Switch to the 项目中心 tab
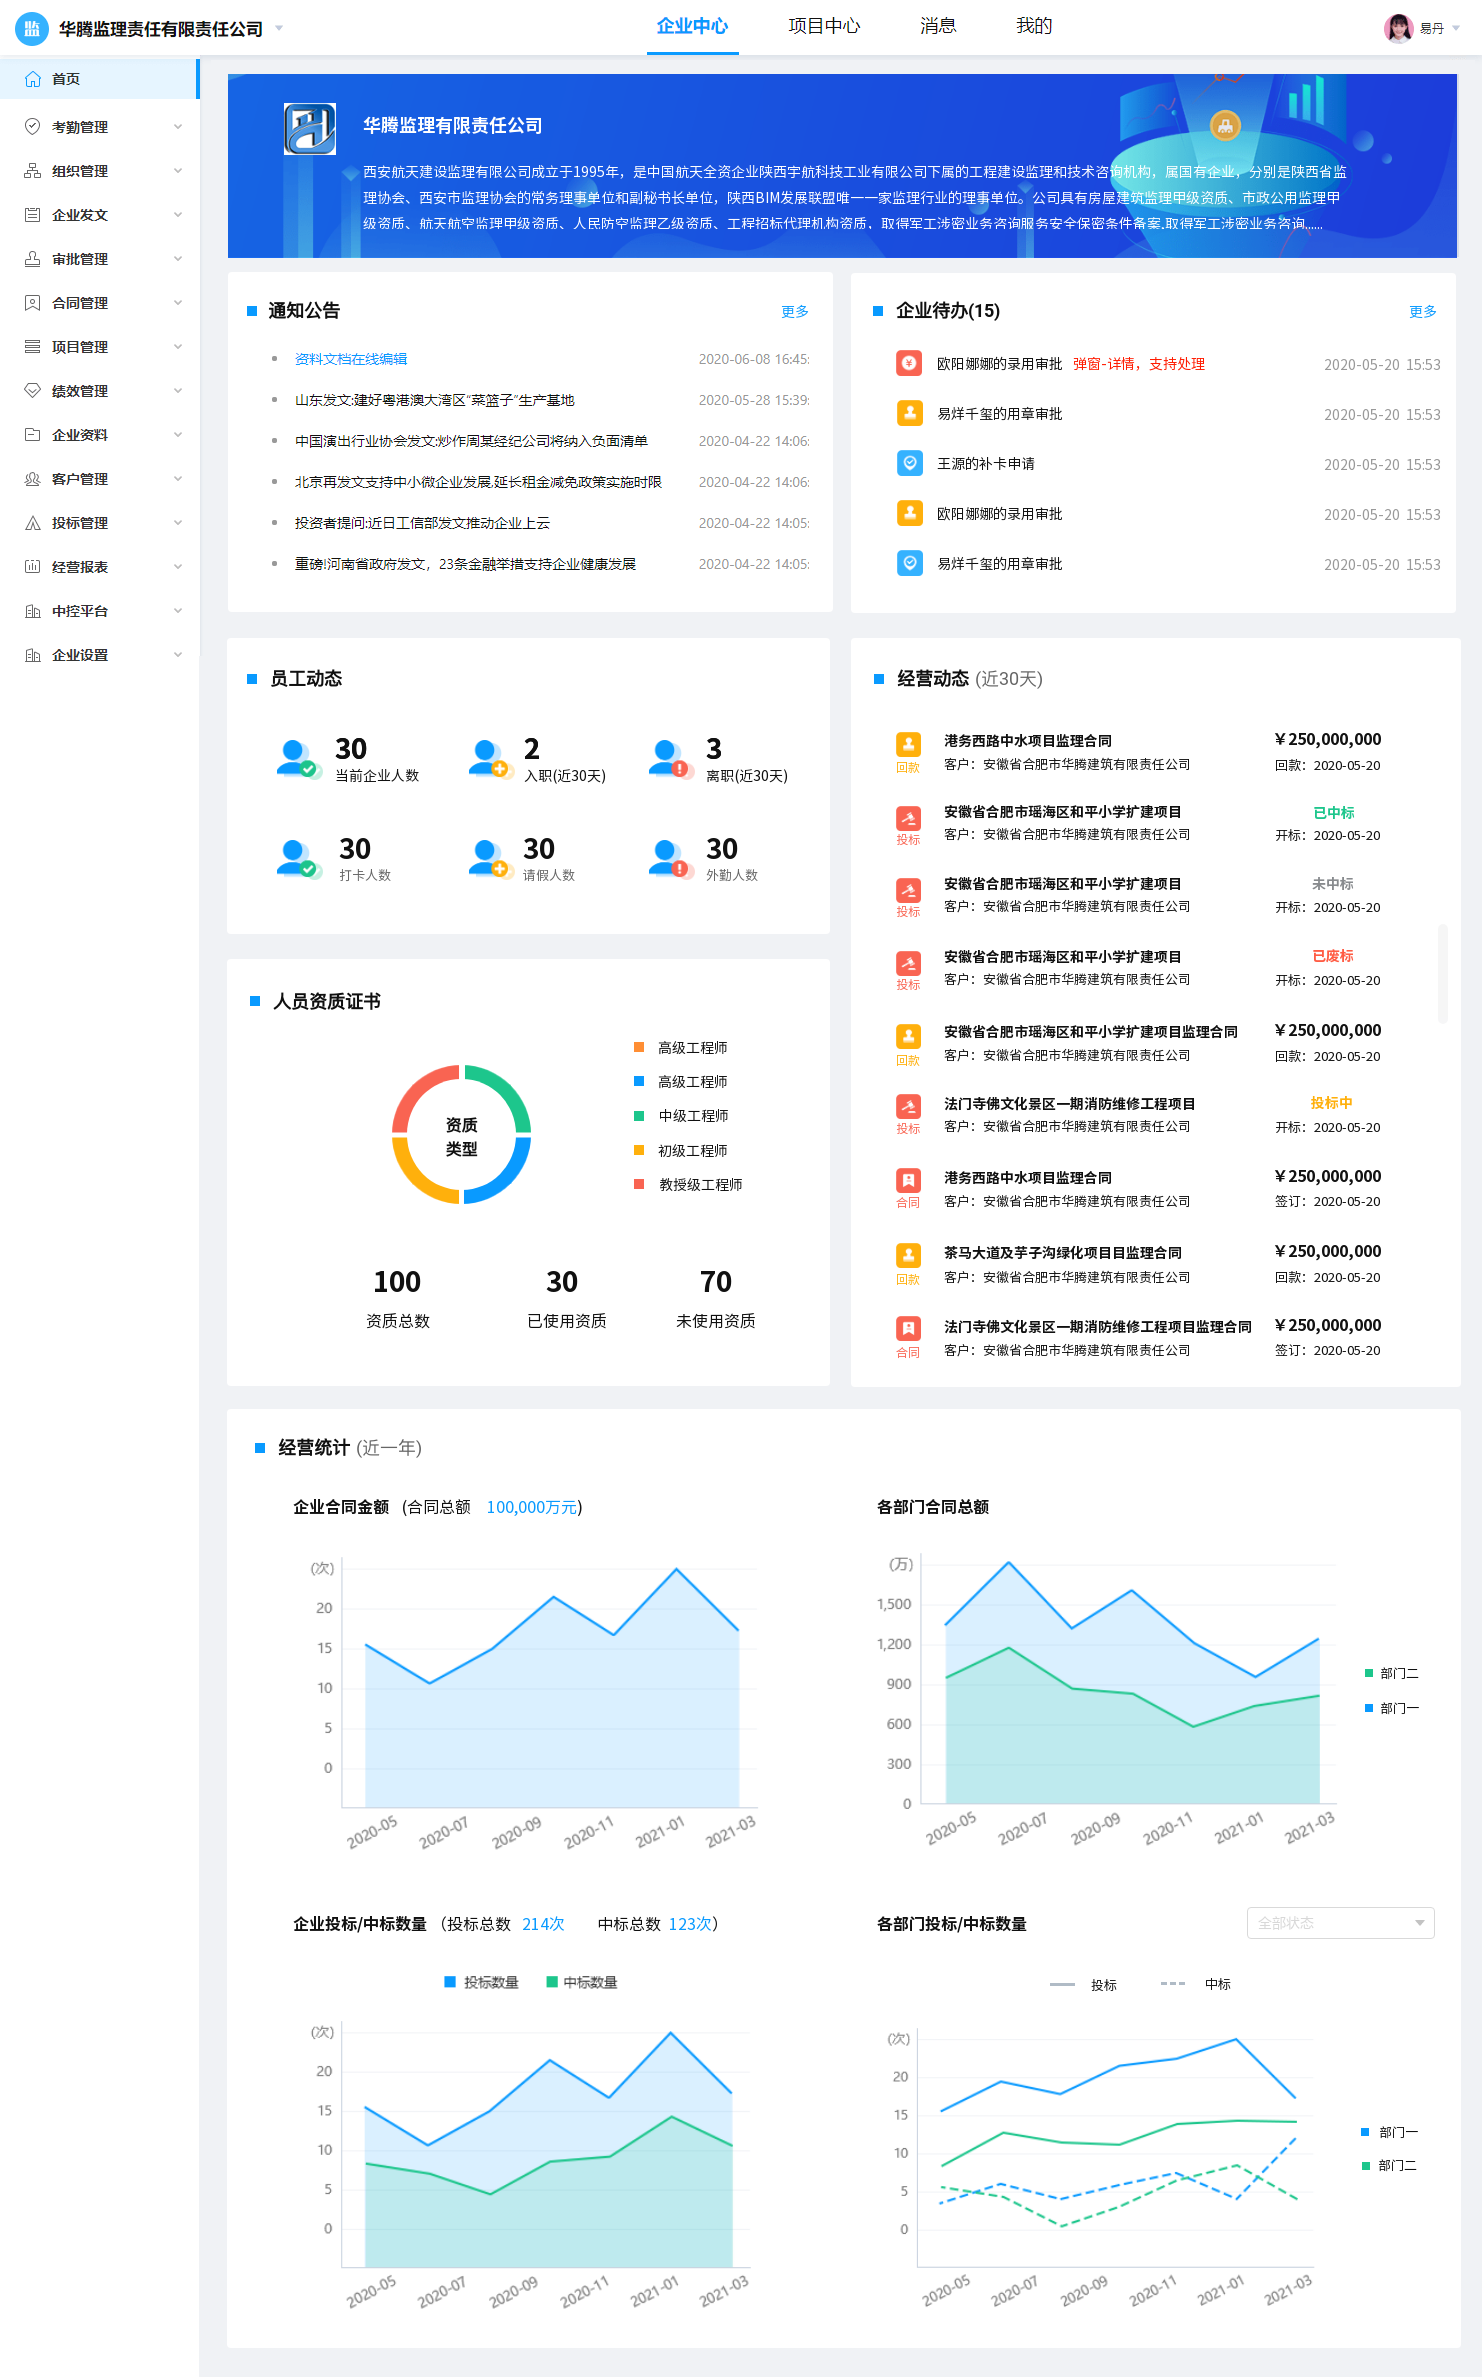Viewport: 1483px width, 2377px height. coord(823,26)
